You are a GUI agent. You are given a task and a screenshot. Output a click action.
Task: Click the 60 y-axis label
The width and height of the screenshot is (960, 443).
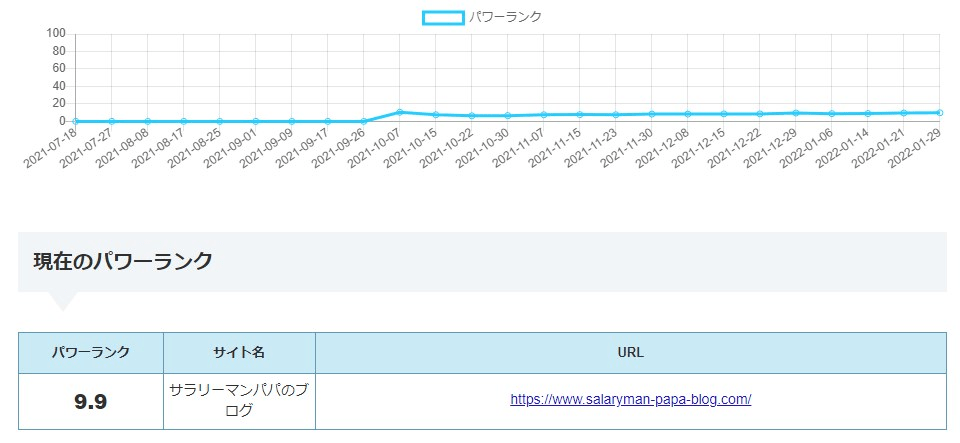[59, 69]
